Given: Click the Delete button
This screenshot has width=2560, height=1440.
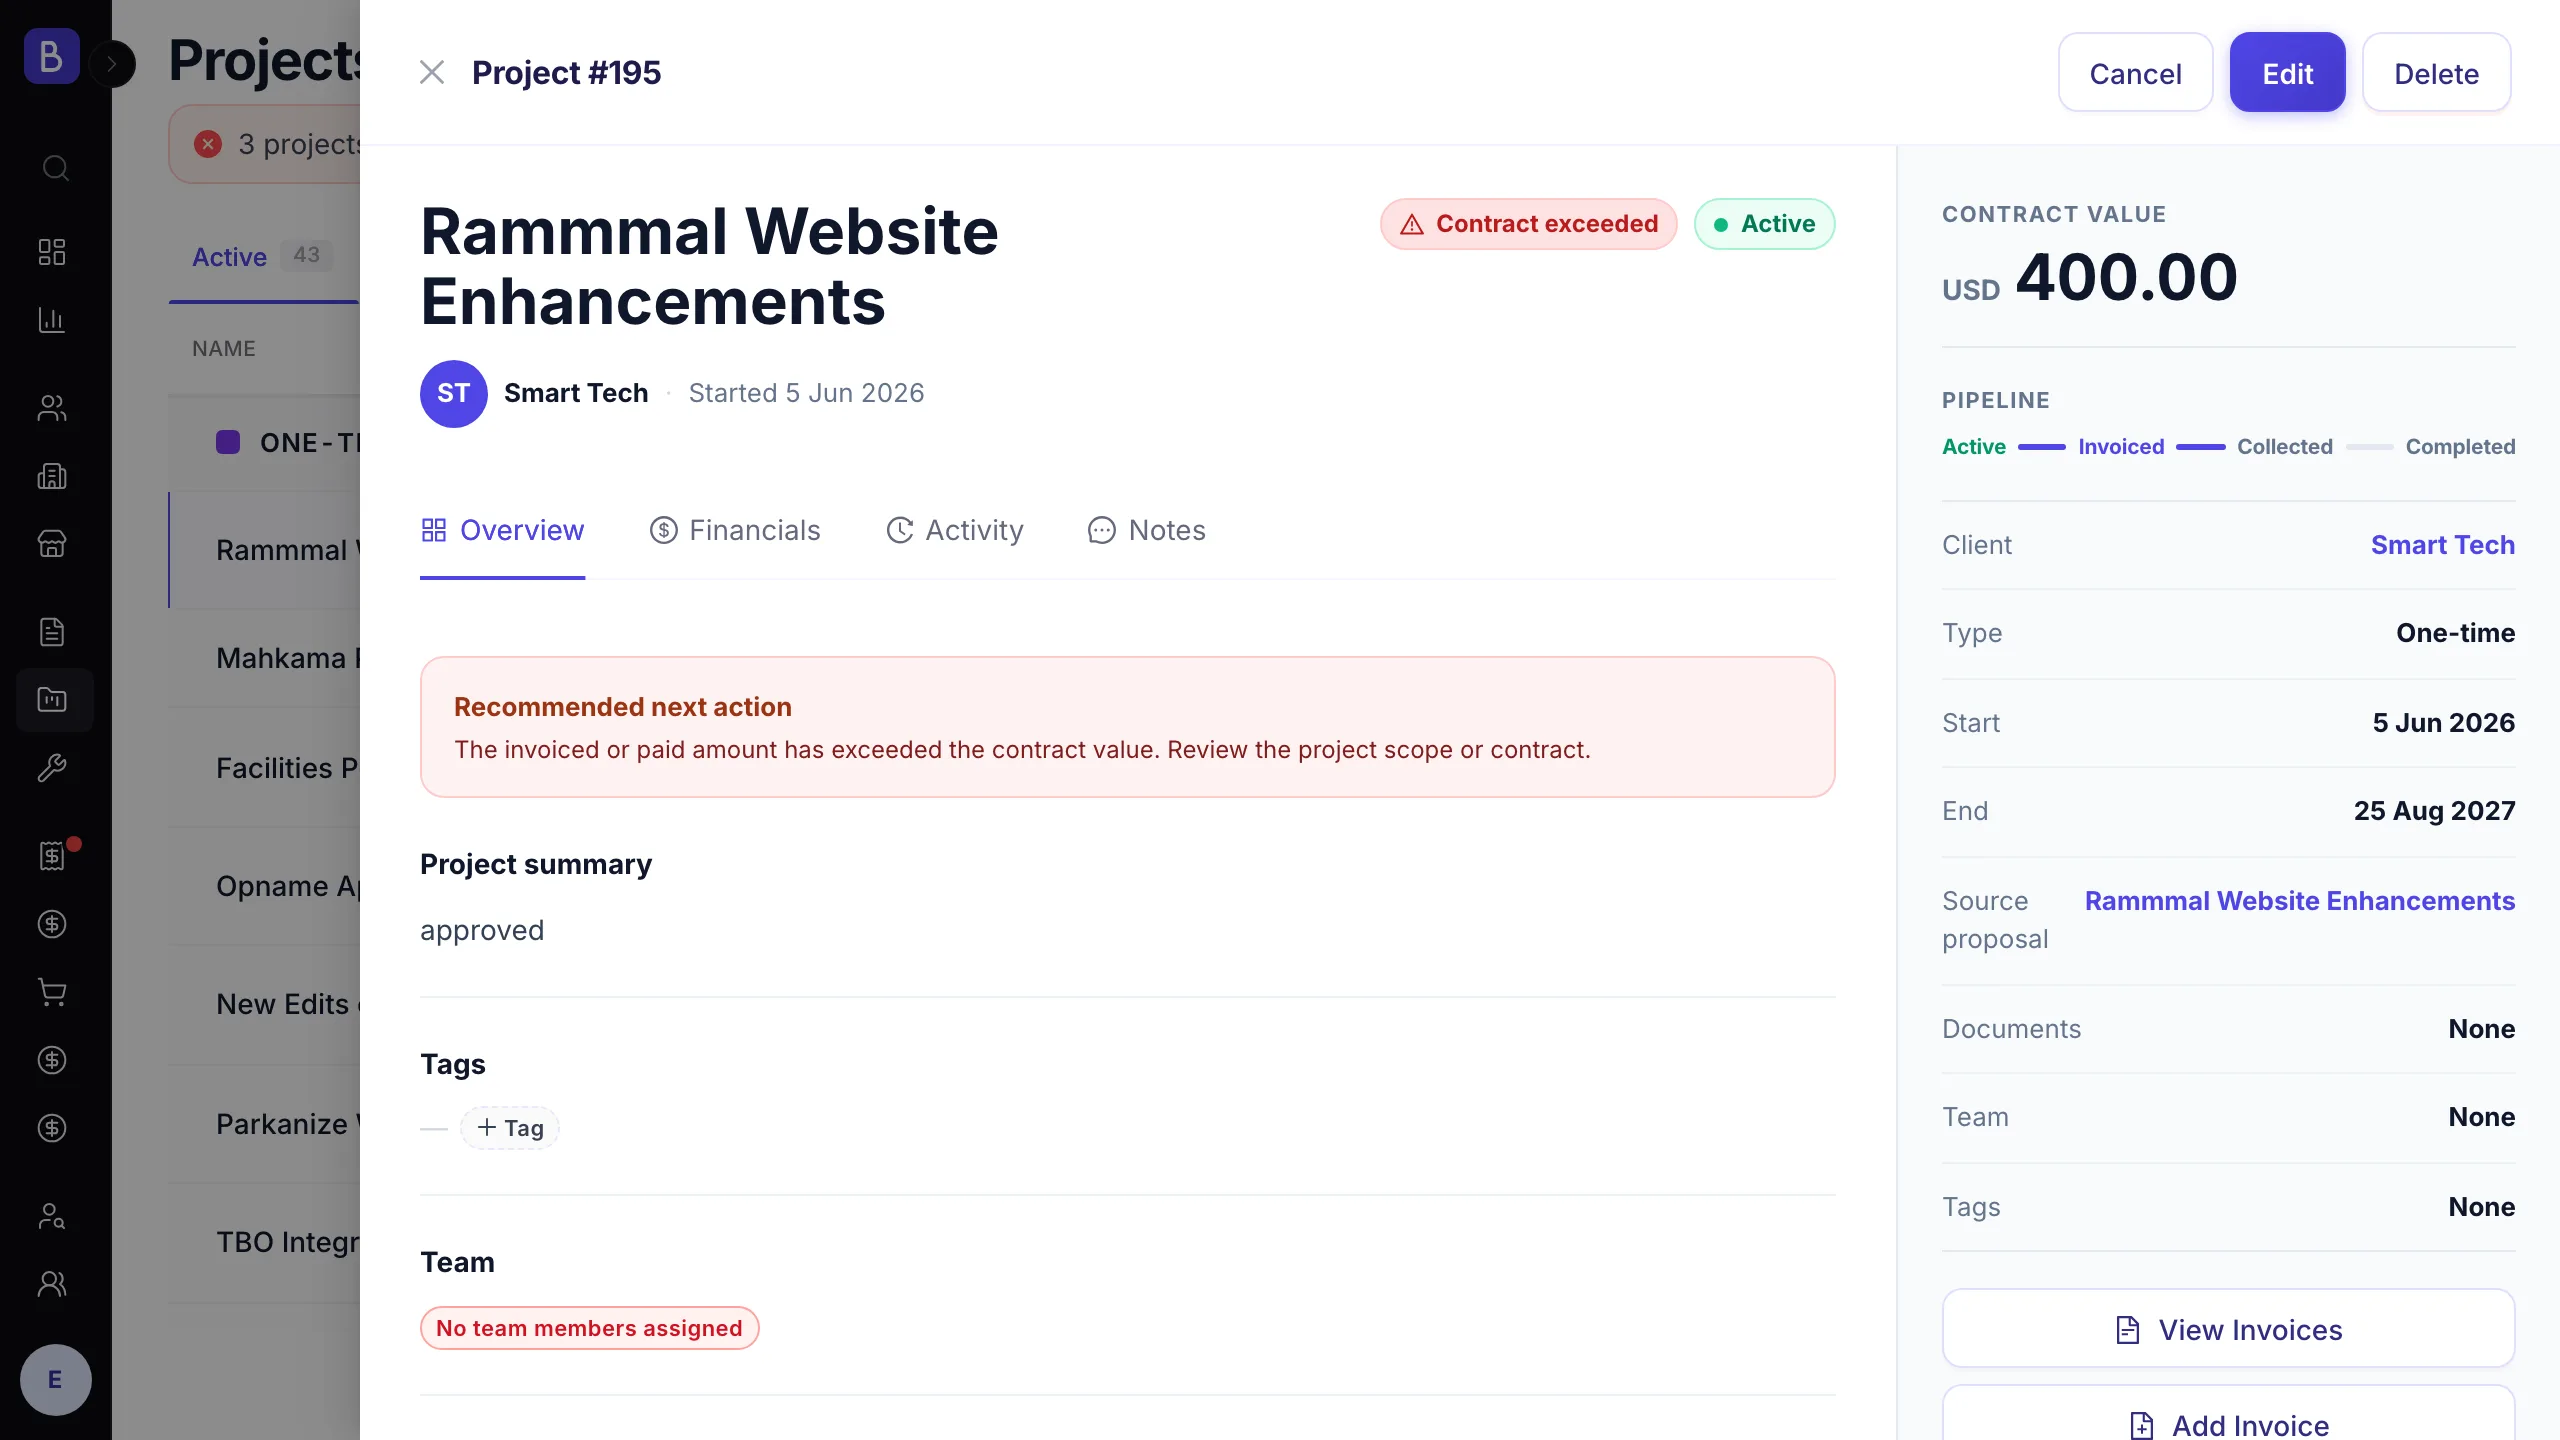Looking at the screenshot, I should [x=2436, y=73].
